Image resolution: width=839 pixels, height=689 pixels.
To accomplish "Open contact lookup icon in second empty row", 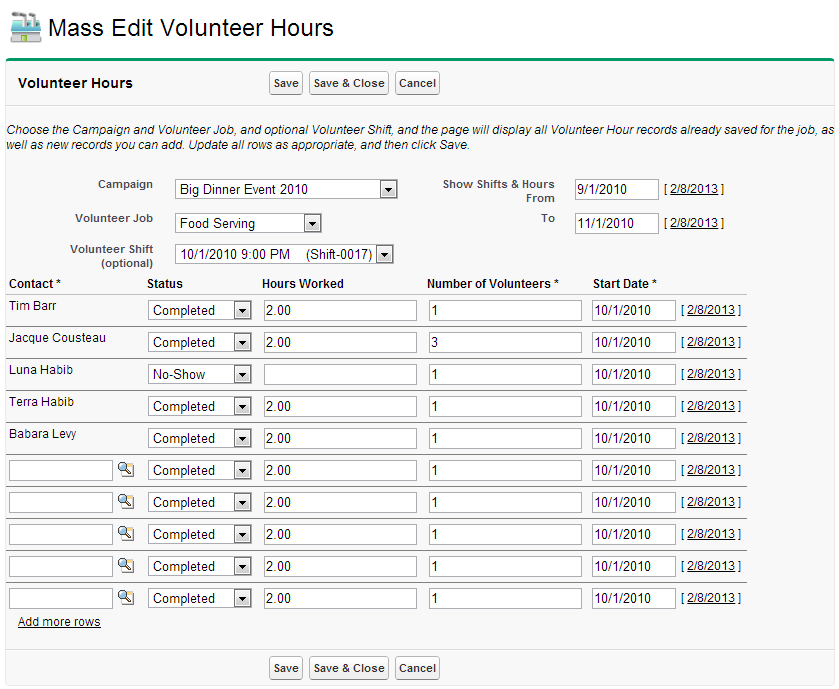I will [x=126, y=502].
